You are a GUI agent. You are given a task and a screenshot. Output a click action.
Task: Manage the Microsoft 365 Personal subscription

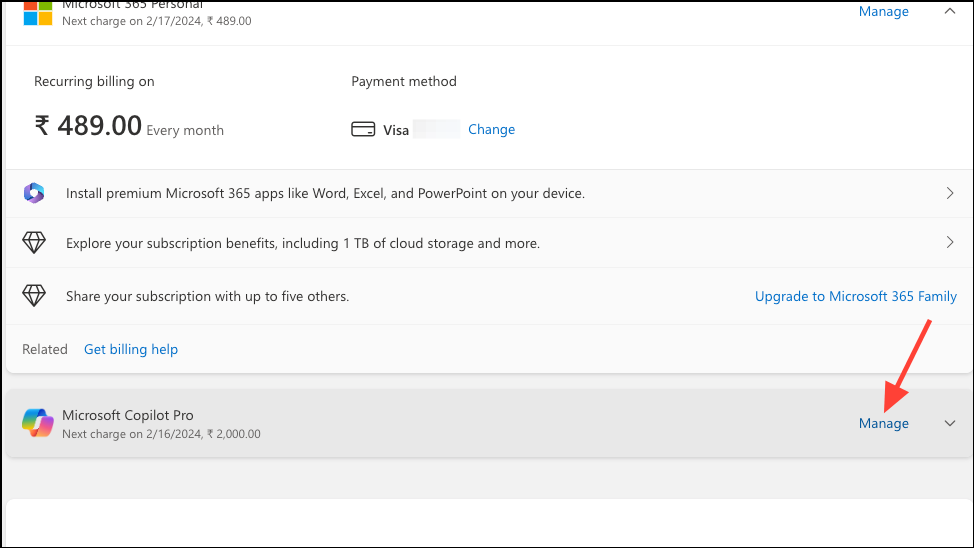pyautogui.click(x=883, y=11)
